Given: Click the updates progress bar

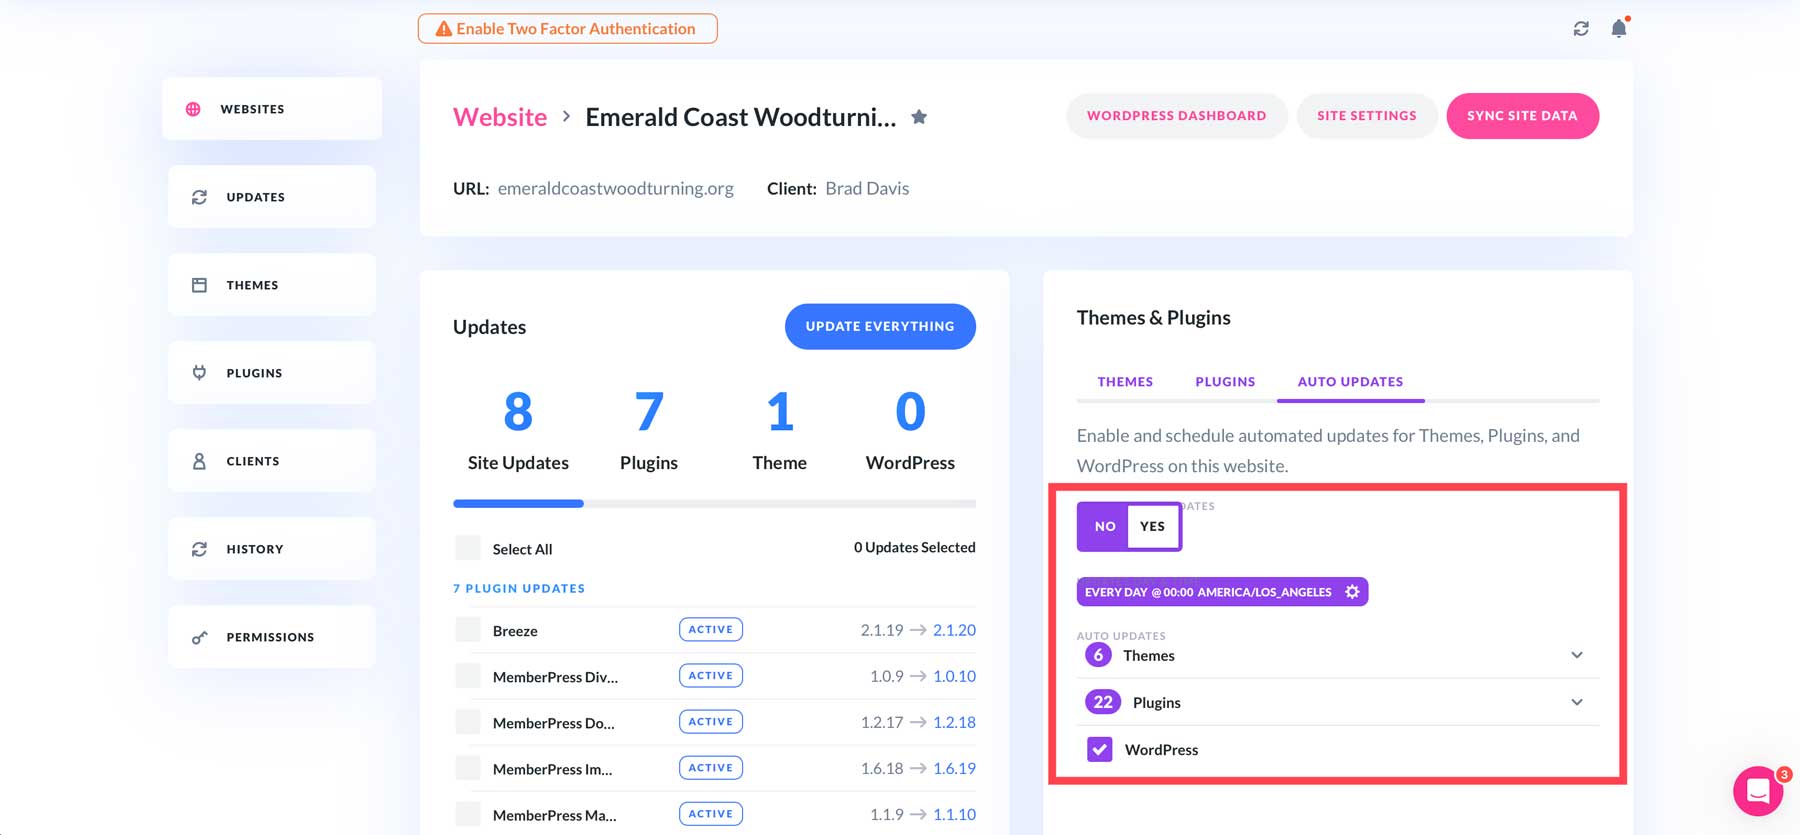Looking at the screenshot, I should tap(714, 504).
